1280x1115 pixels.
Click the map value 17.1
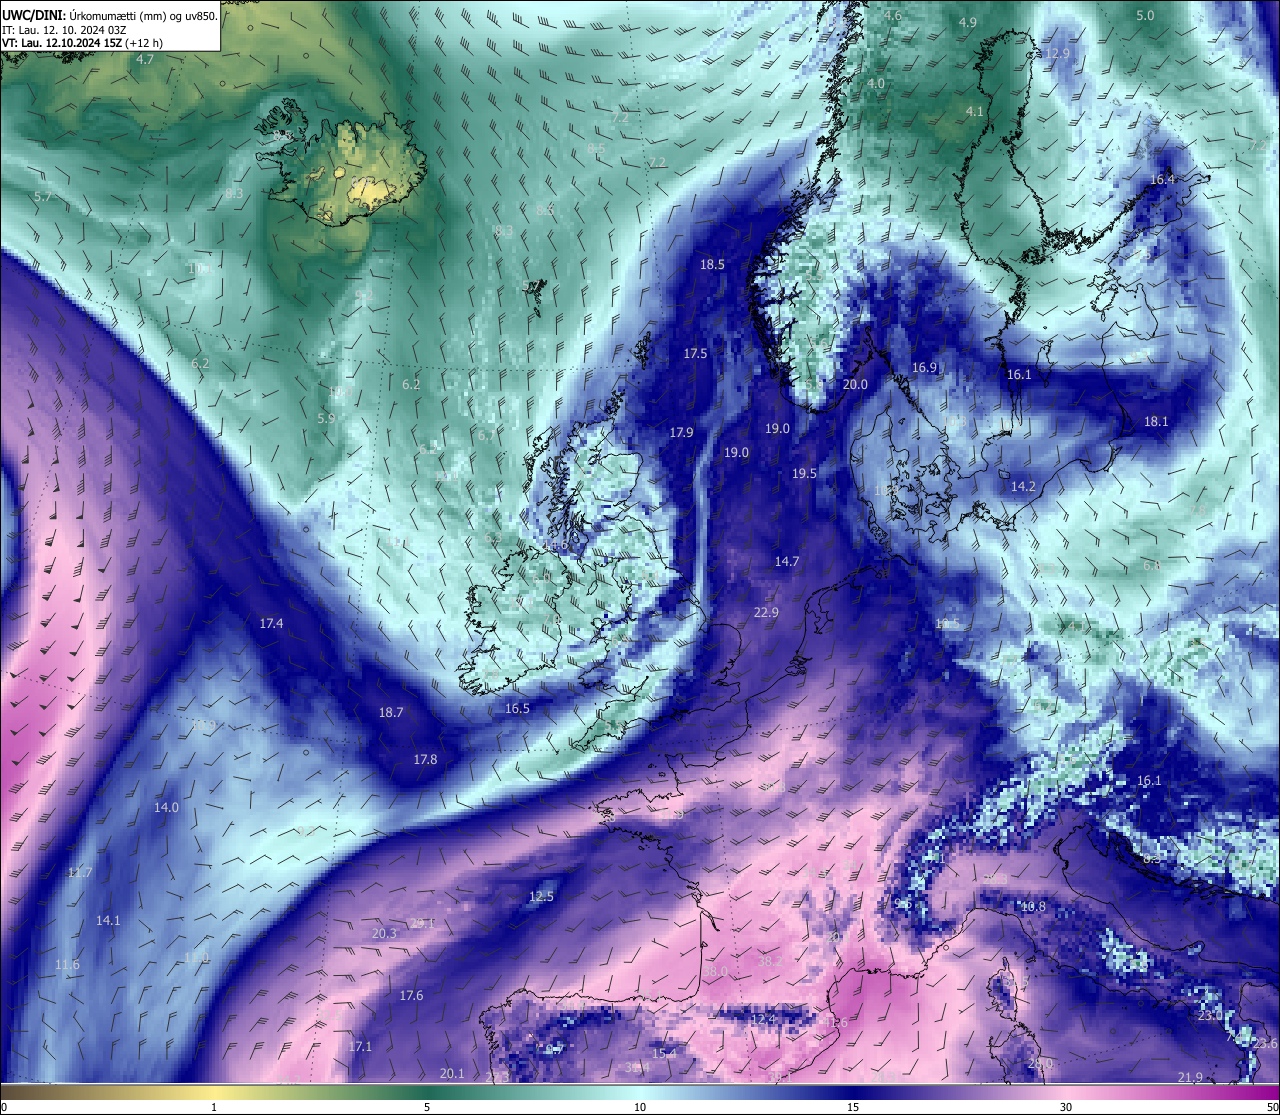pyautogui.click(x=361, y=1047)
